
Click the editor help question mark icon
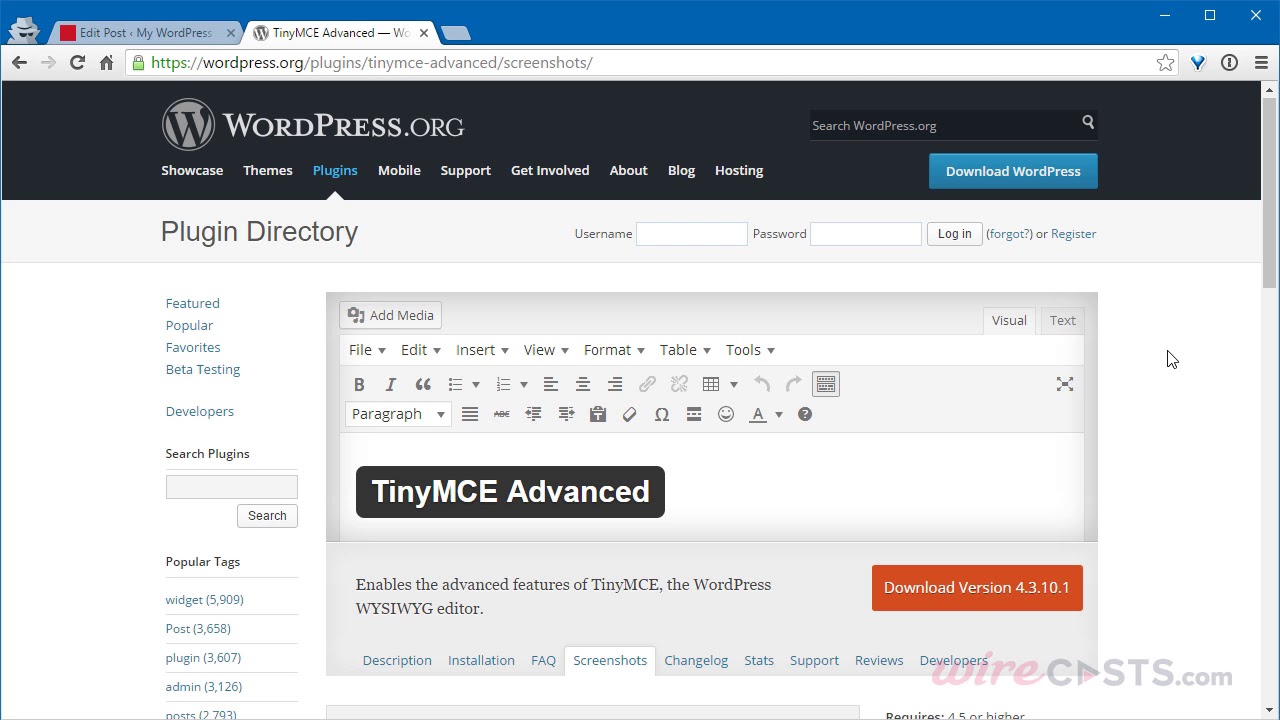805,414
